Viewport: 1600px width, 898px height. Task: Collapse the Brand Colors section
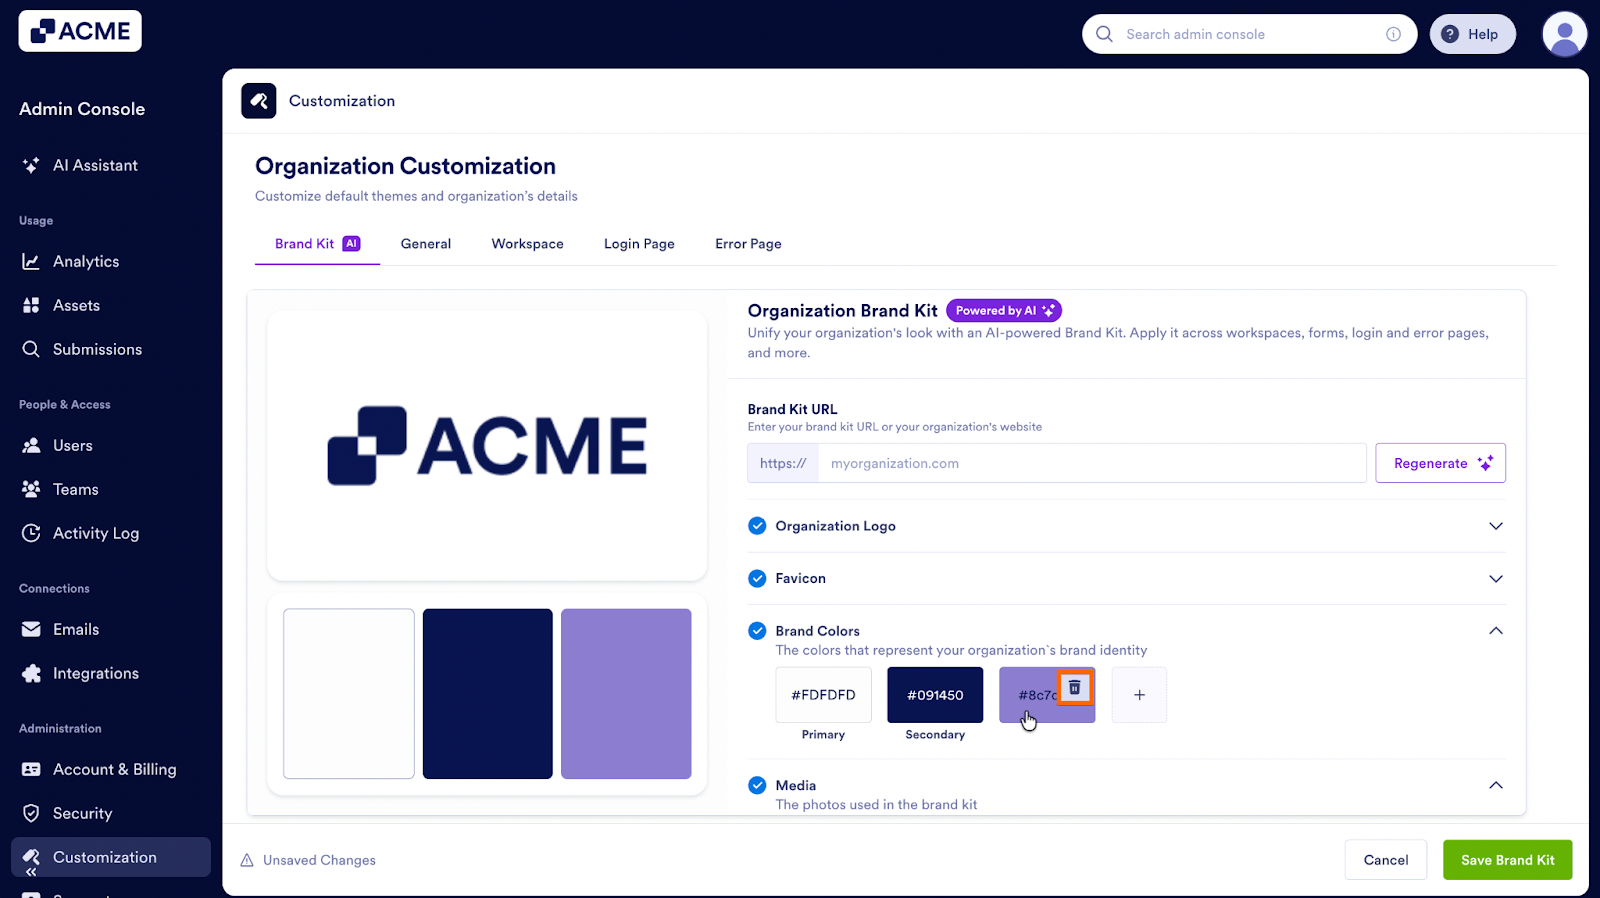(x=1496, y=631)
